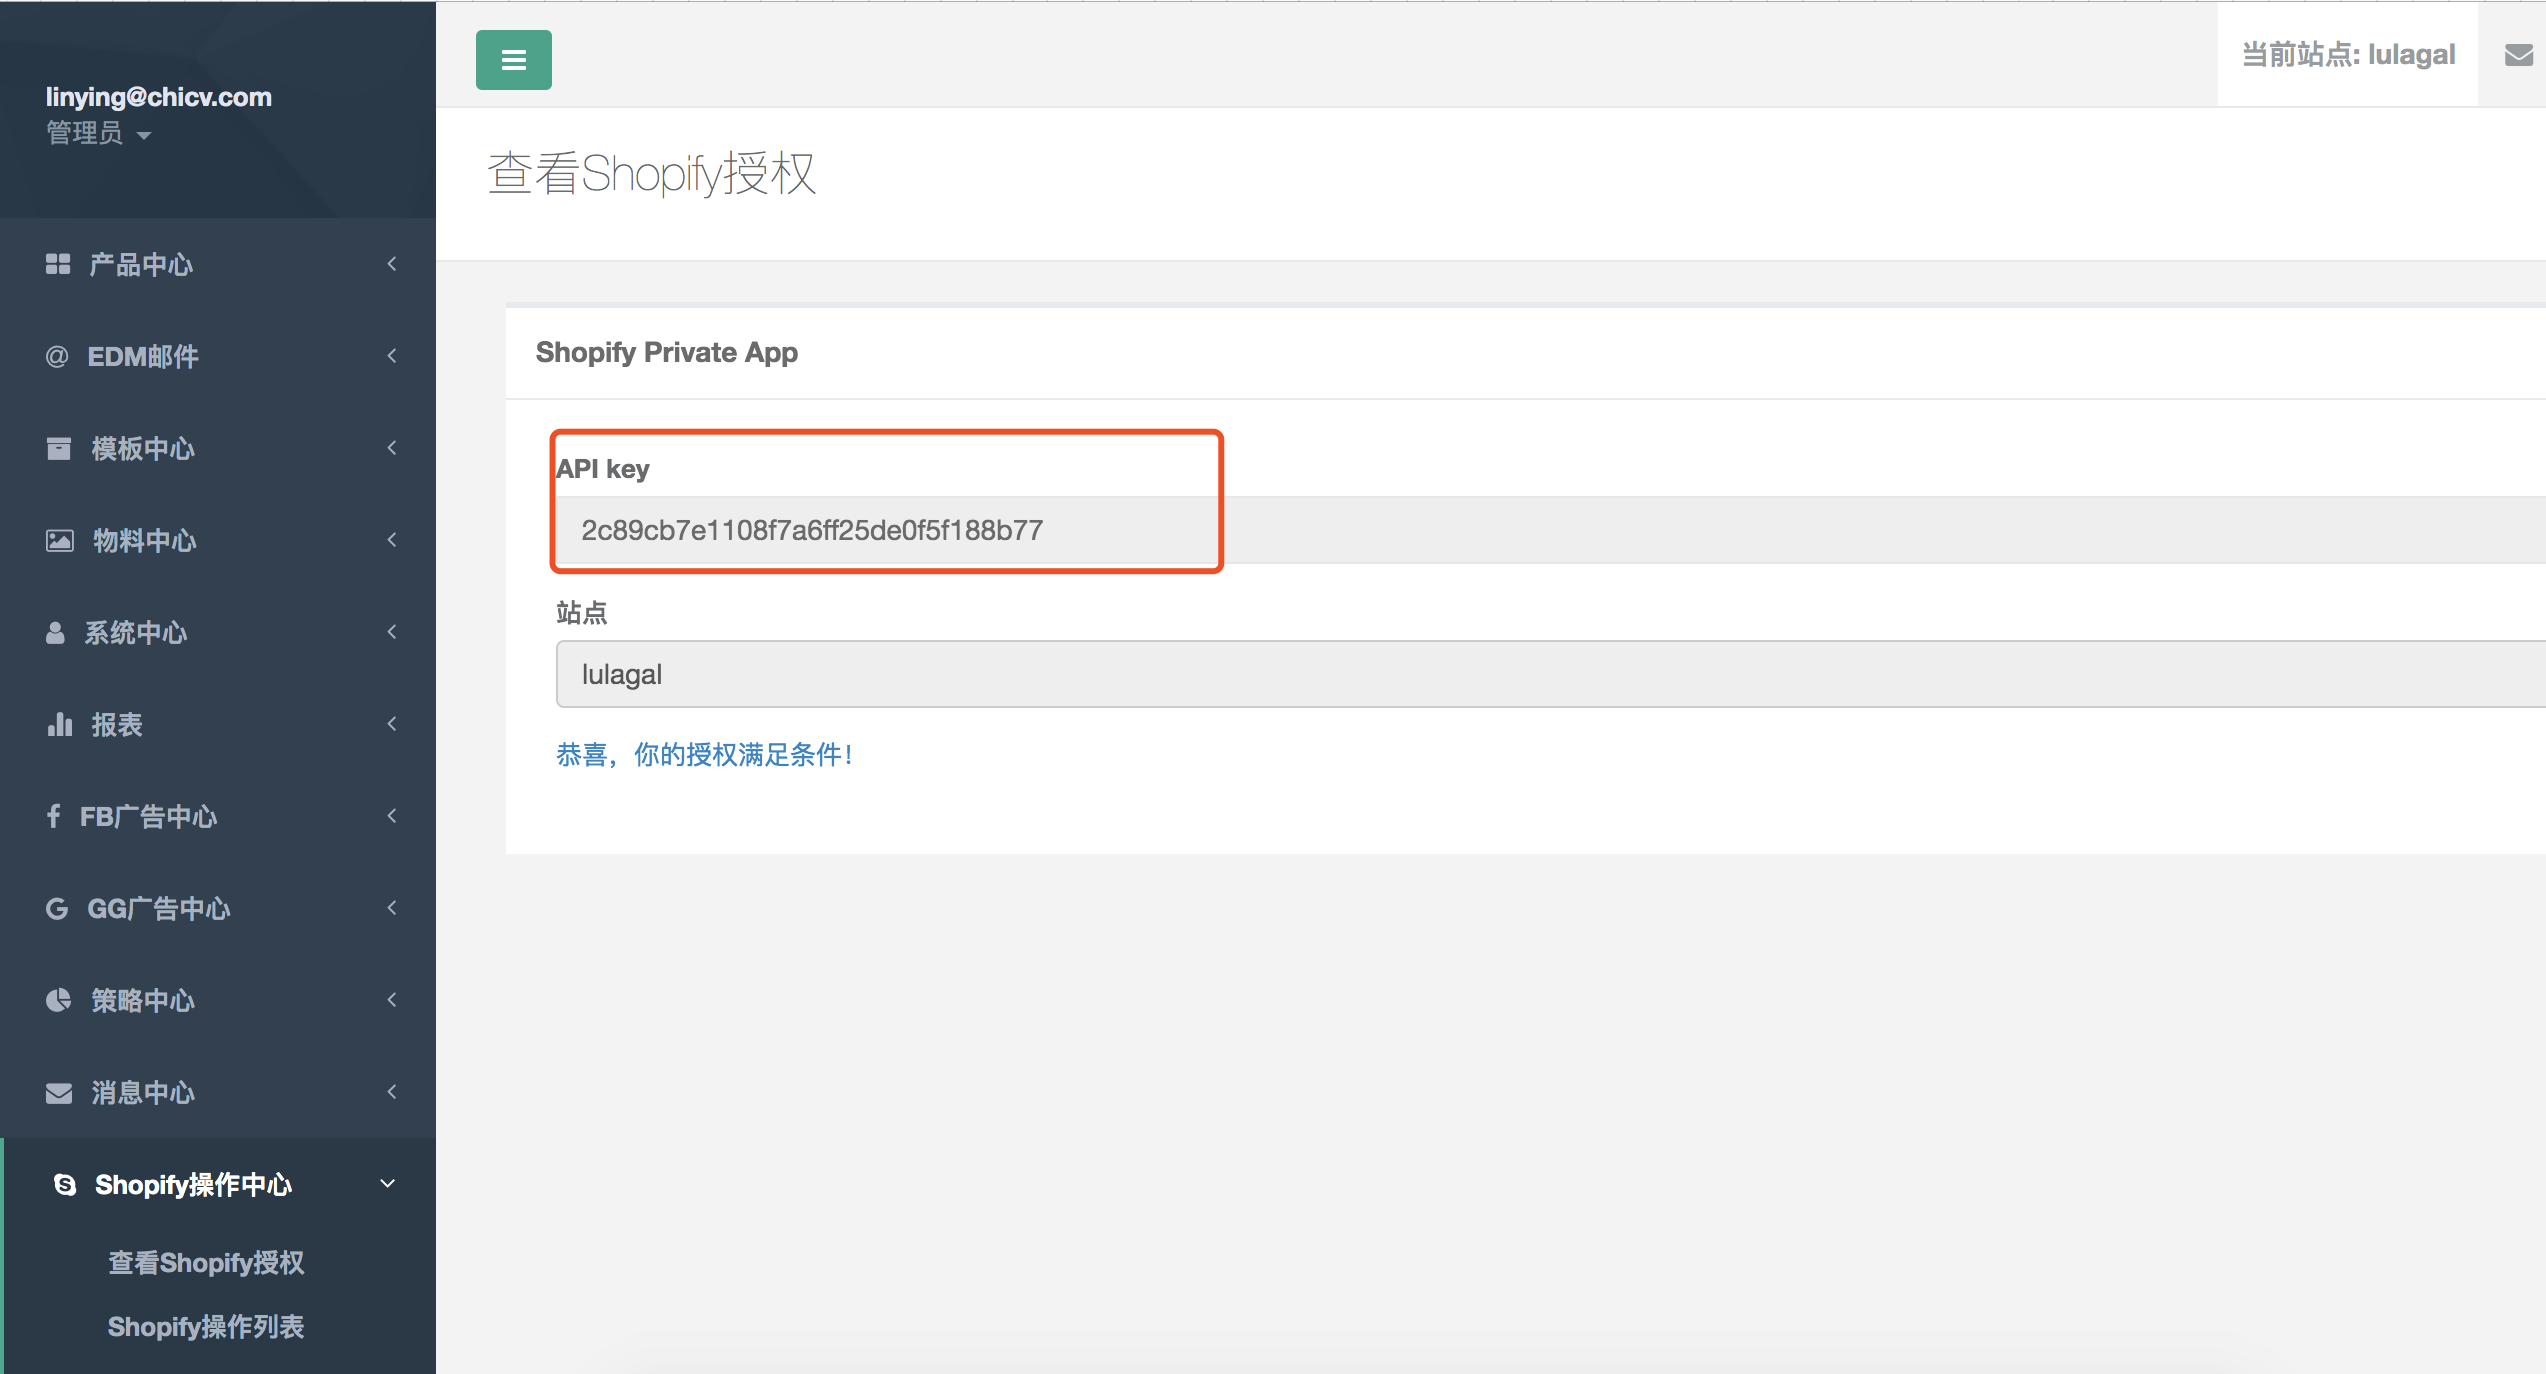Click linying@chicv.com account name

(x=159, y=97)
